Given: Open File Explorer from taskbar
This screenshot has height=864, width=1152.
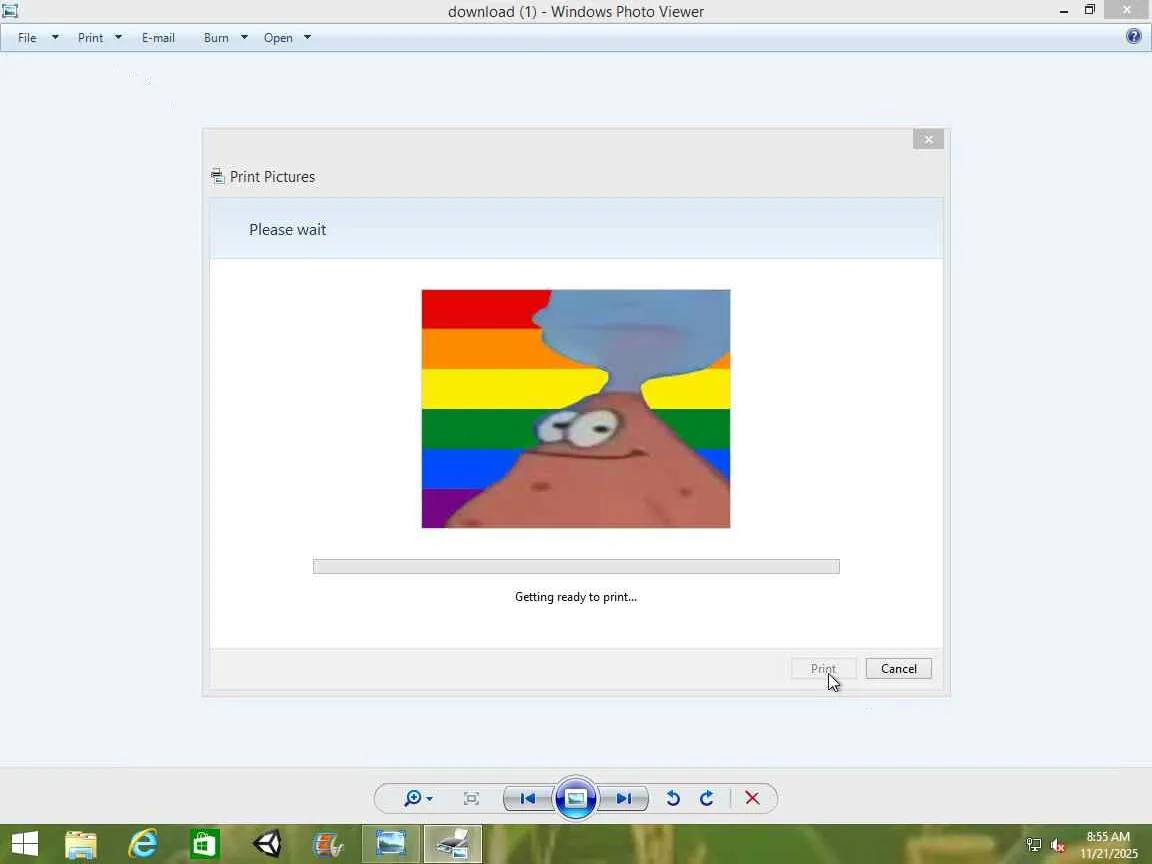Looking at the screenshot, I should (x=81, y=844).
